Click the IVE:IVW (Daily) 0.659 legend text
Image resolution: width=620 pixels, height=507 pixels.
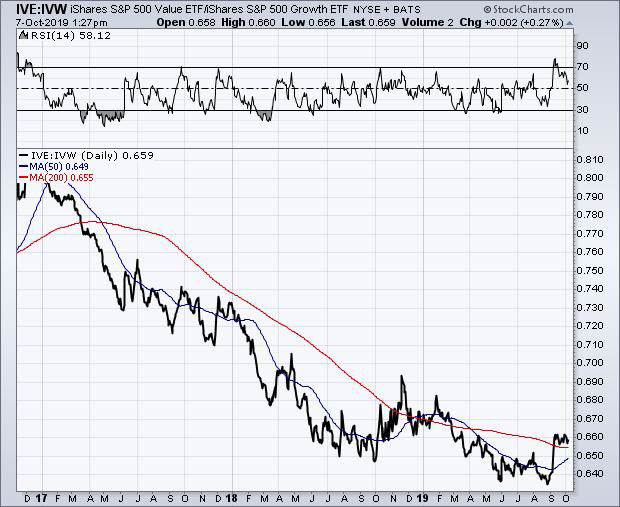pos(92,155)
